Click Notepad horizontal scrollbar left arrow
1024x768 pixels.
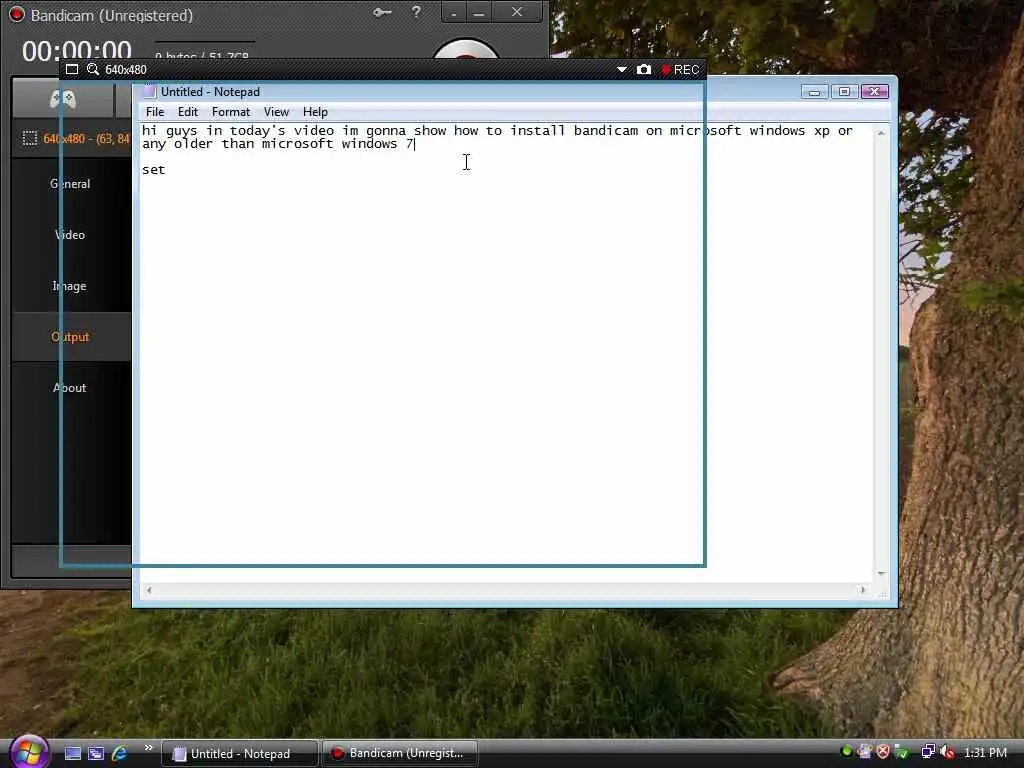[150, 590]
